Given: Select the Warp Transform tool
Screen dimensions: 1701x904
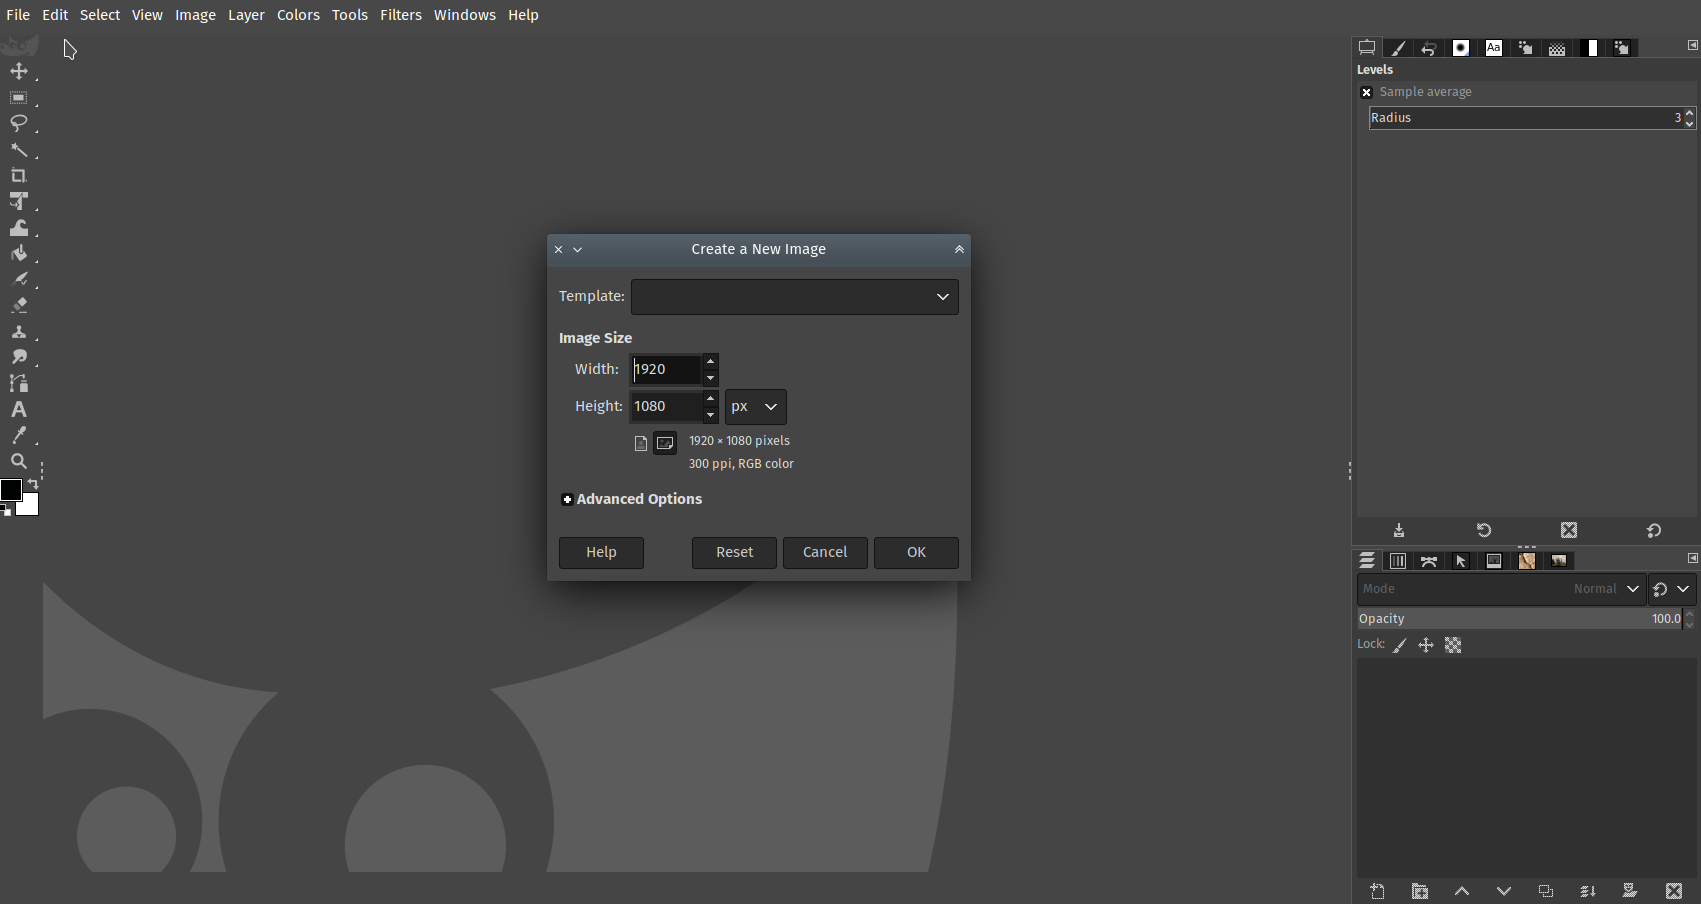Looking at the screenshot, I should tap(19, 228).
